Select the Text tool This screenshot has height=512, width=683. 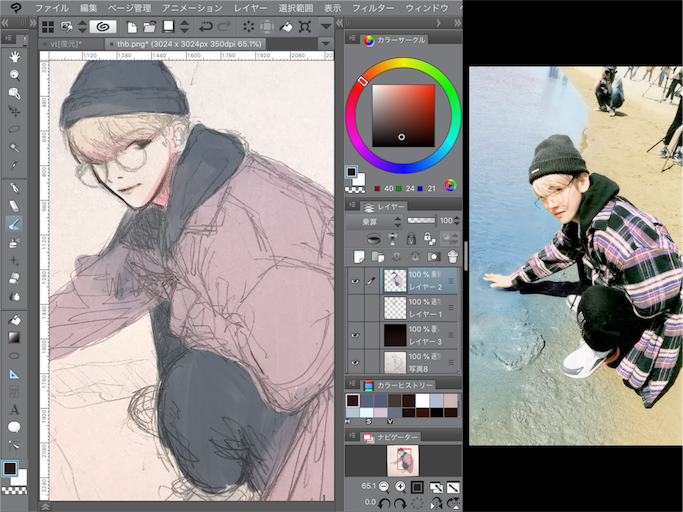coord(14,410)
